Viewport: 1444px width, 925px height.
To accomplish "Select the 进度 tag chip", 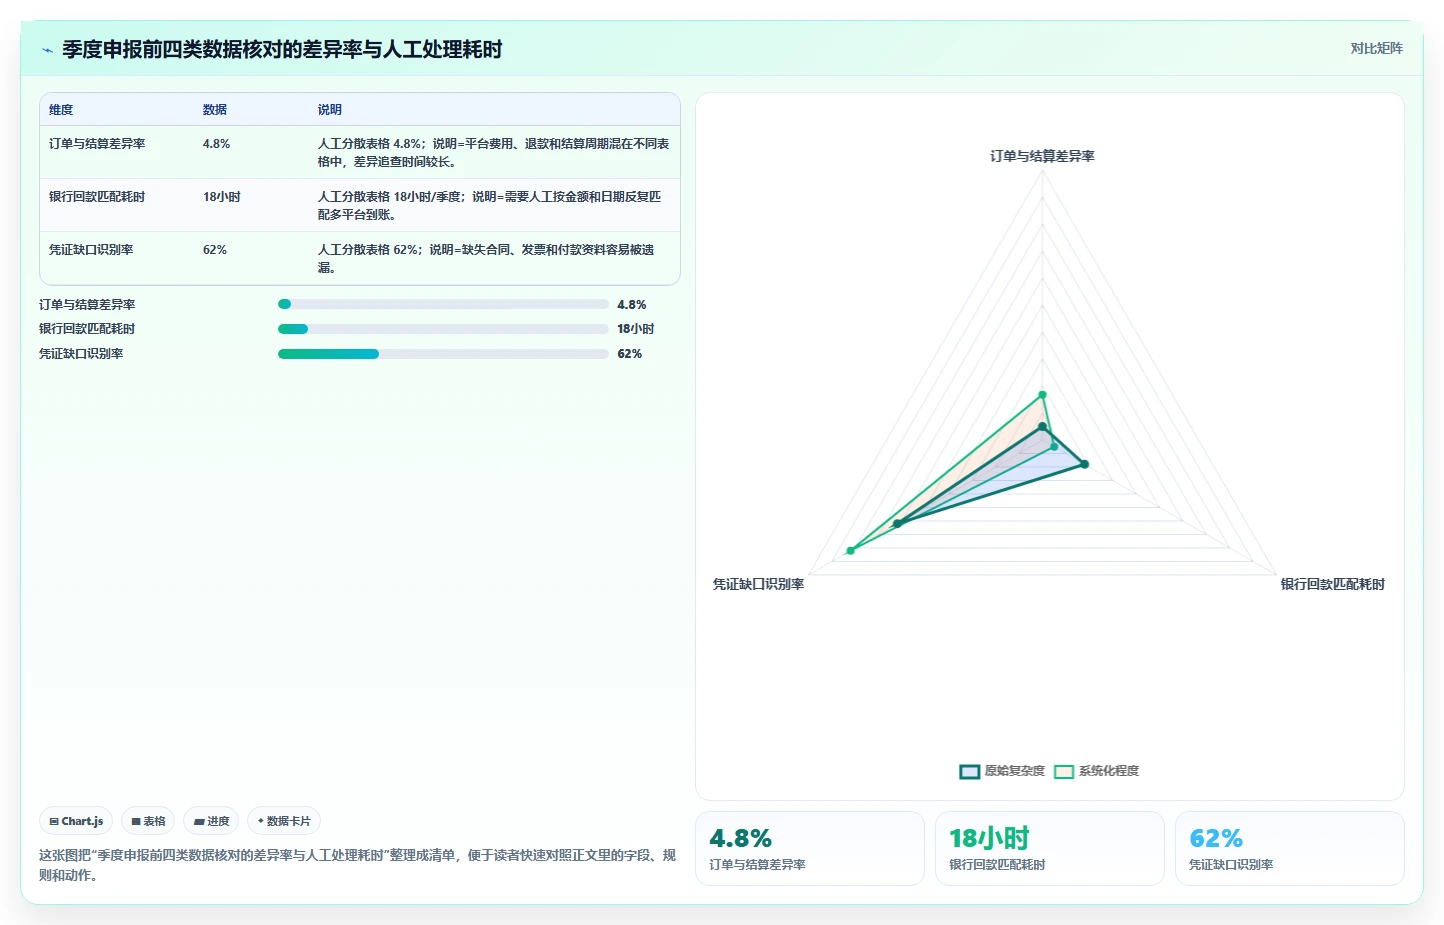I will coord(211,821).
